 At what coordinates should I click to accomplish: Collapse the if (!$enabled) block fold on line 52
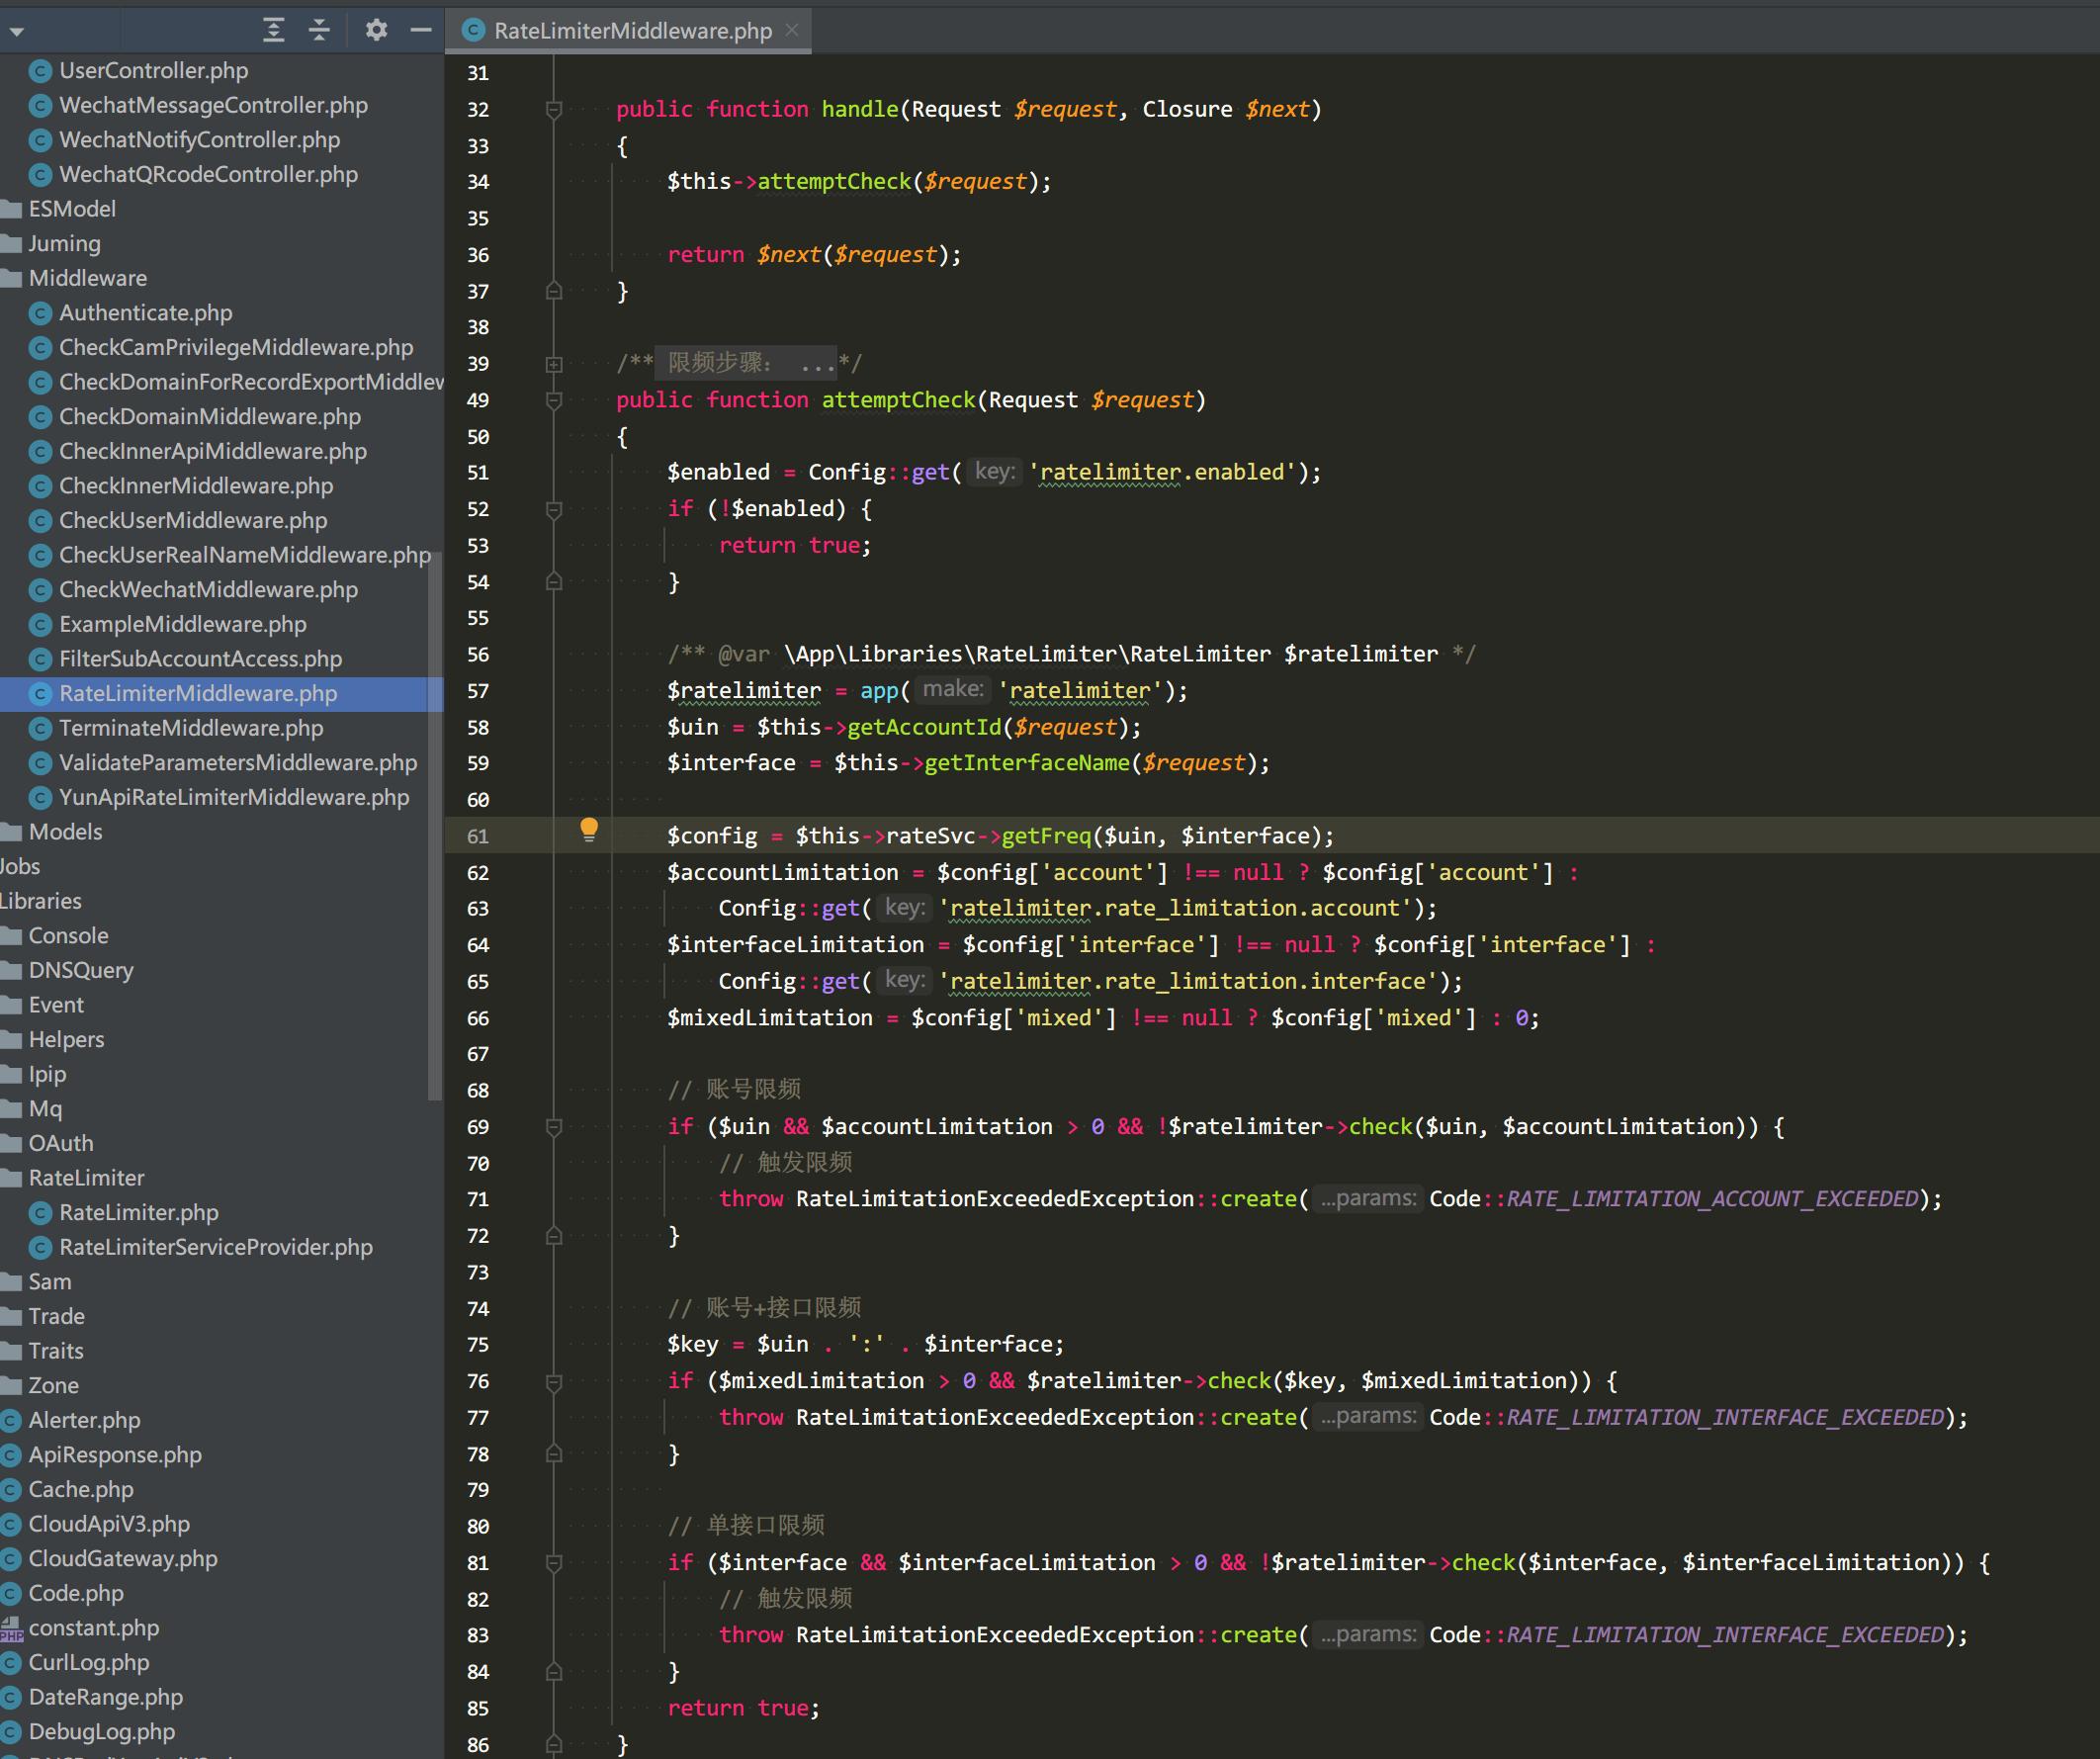coord(554,509)
